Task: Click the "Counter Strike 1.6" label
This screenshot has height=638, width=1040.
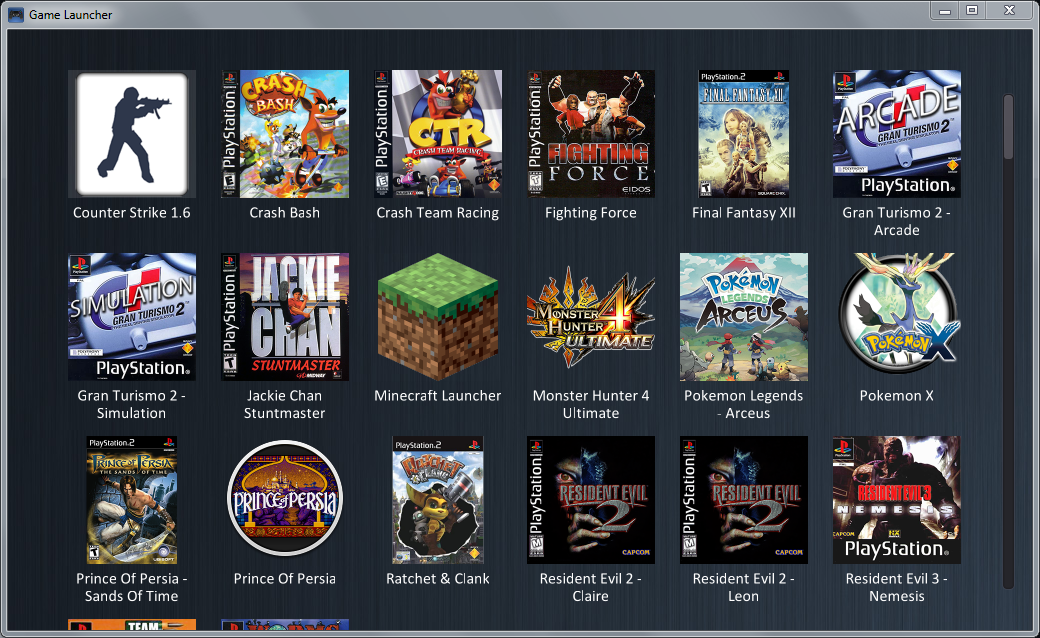Action: pos(131,213)
